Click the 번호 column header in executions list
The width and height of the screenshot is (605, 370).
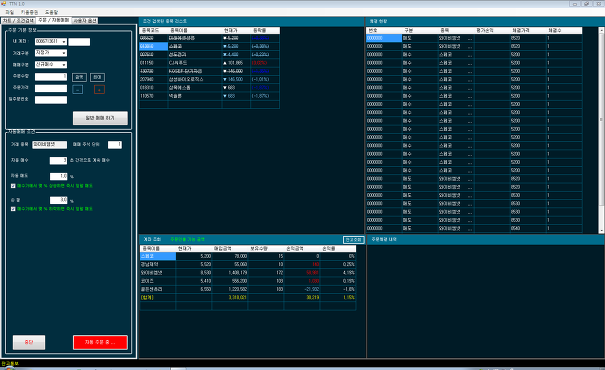point(384,30)
